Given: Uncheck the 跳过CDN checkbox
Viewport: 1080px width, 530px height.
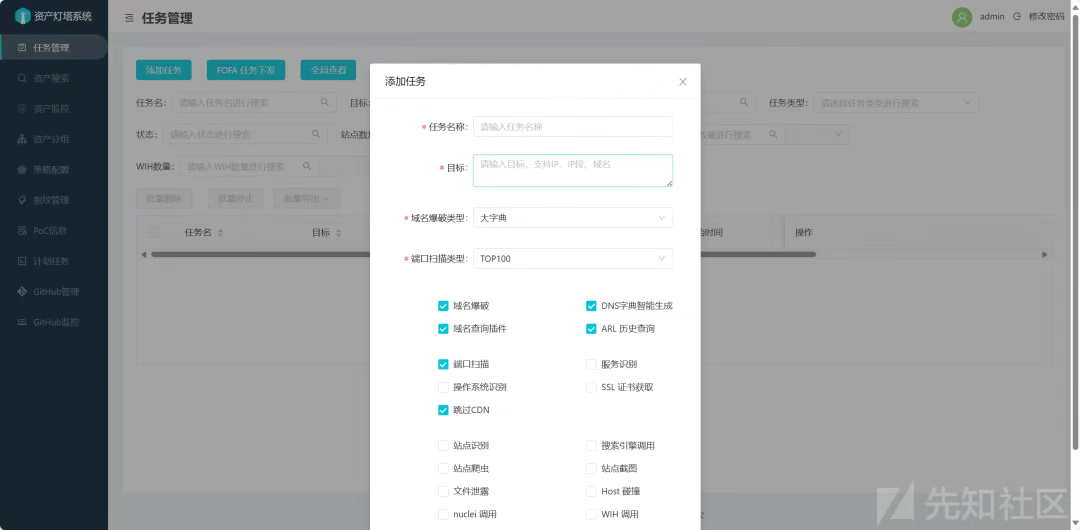Looking at the screenshot, I should (x=443, y=410).
